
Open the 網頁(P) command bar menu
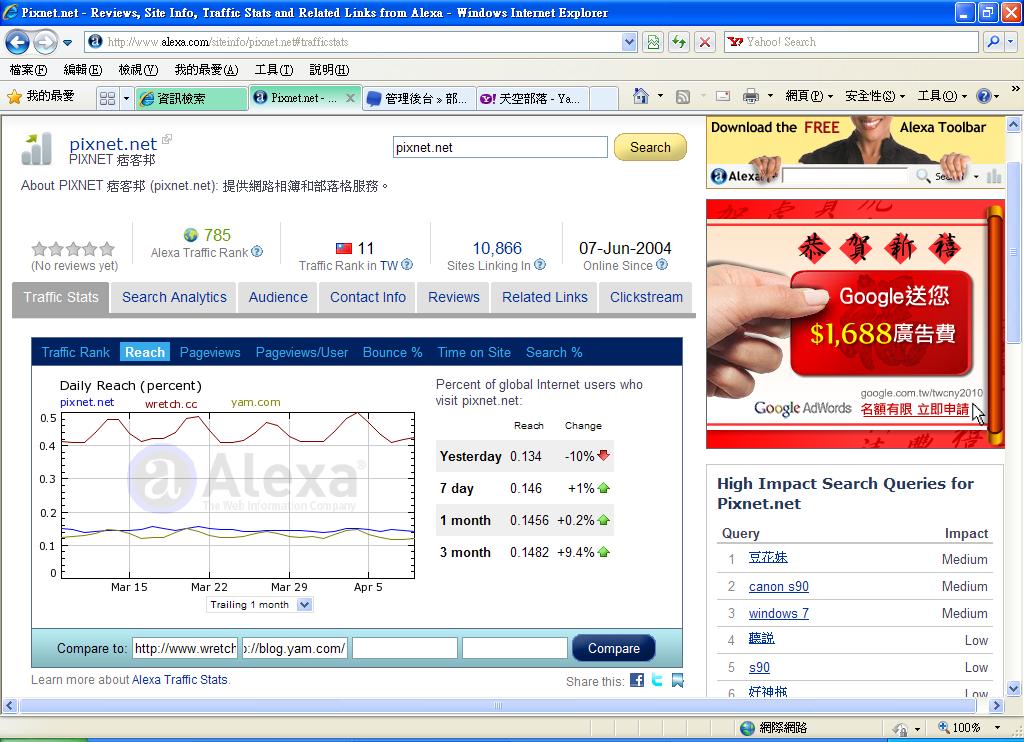(x=808, y=97)
